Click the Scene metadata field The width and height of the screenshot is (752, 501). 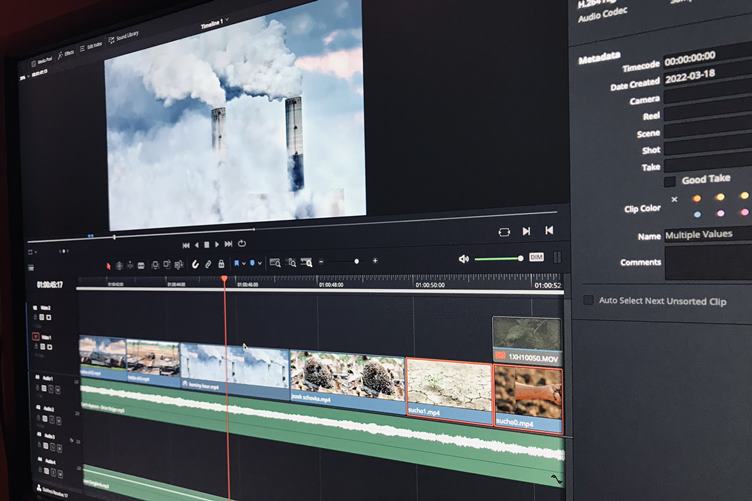(x=708, y=129)
